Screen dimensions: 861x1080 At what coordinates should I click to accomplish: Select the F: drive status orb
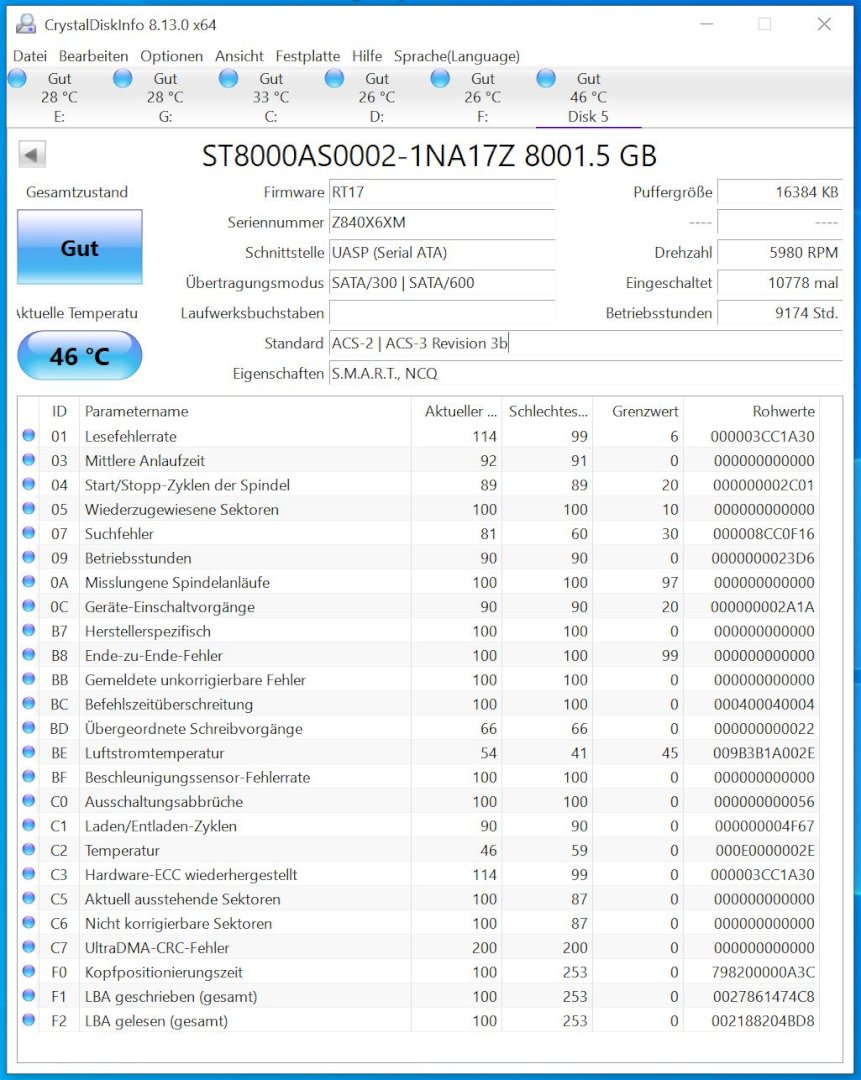(x=441, y=79)
